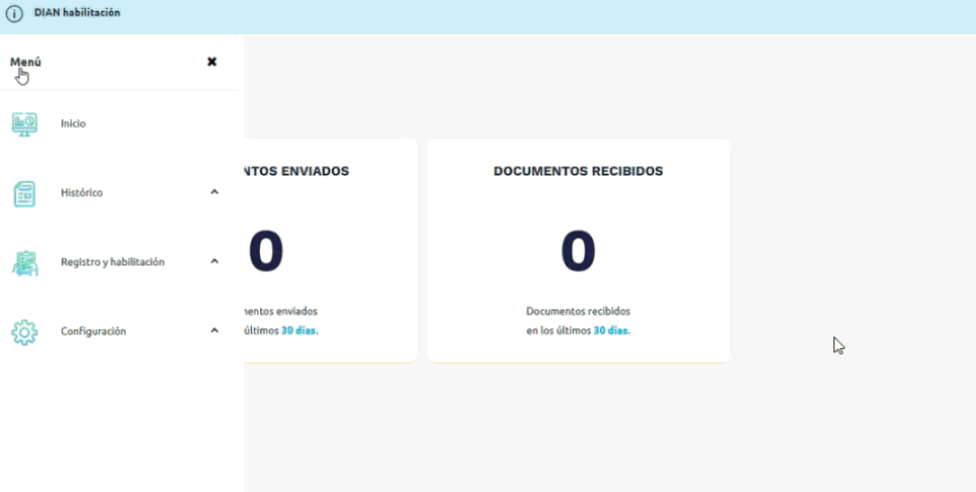
Task: Click the Documentos Recibidos card title
Action: pyautogui.click(x=578, y=171)
